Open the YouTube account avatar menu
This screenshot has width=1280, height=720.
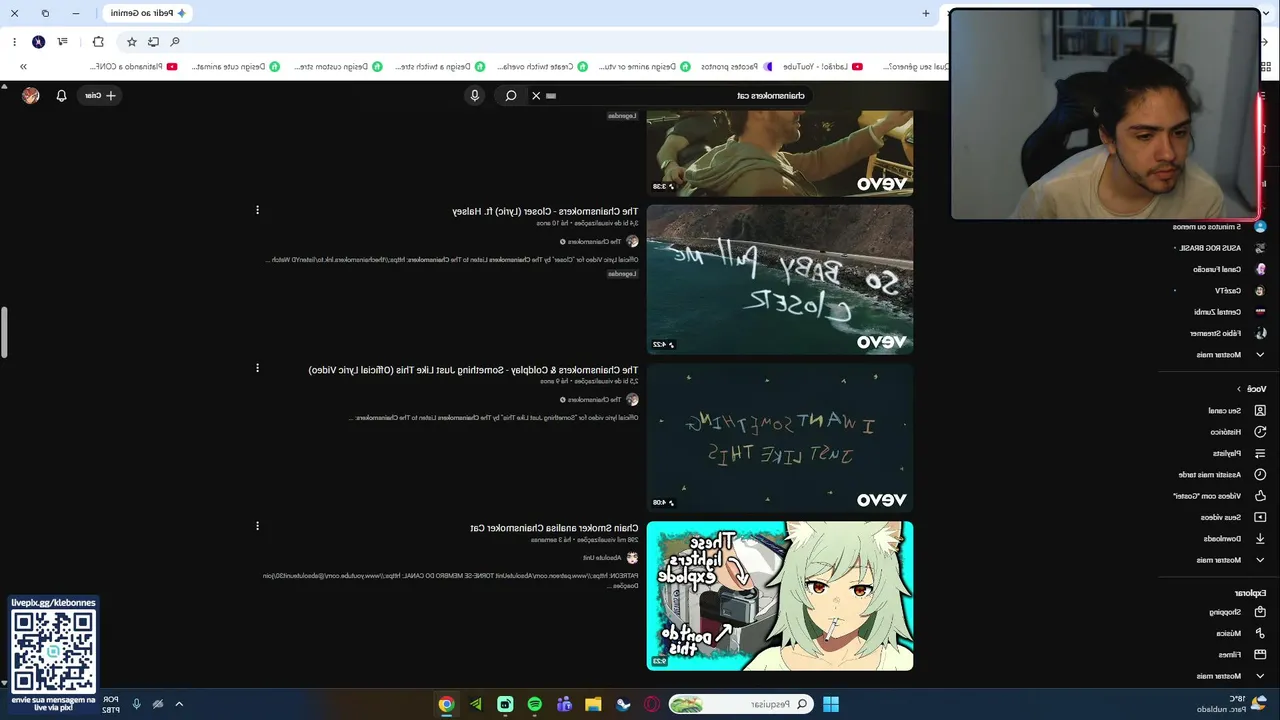coord(31,95)
